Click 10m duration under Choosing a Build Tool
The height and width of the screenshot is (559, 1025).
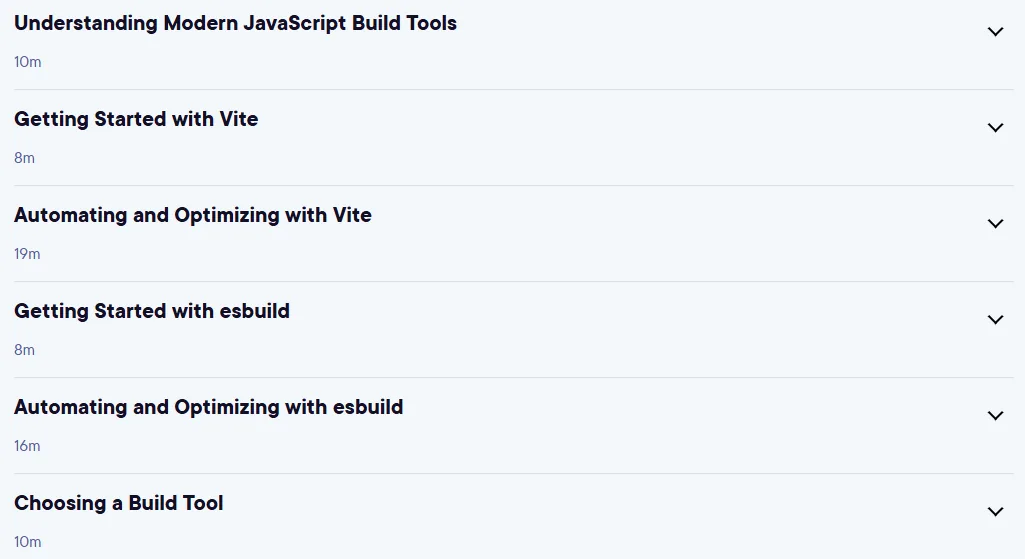point(27,543)
